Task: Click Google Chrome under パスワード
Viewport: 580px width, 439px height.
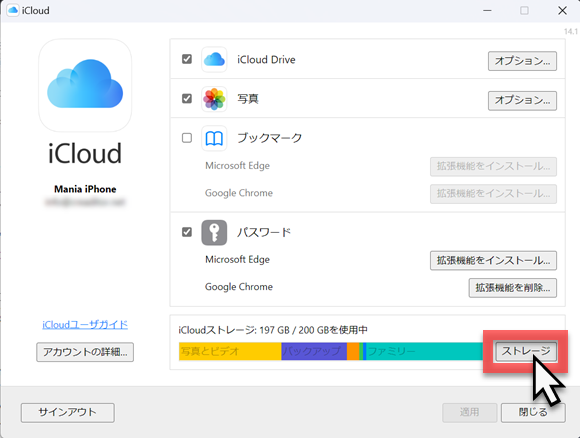Action: 239,287
